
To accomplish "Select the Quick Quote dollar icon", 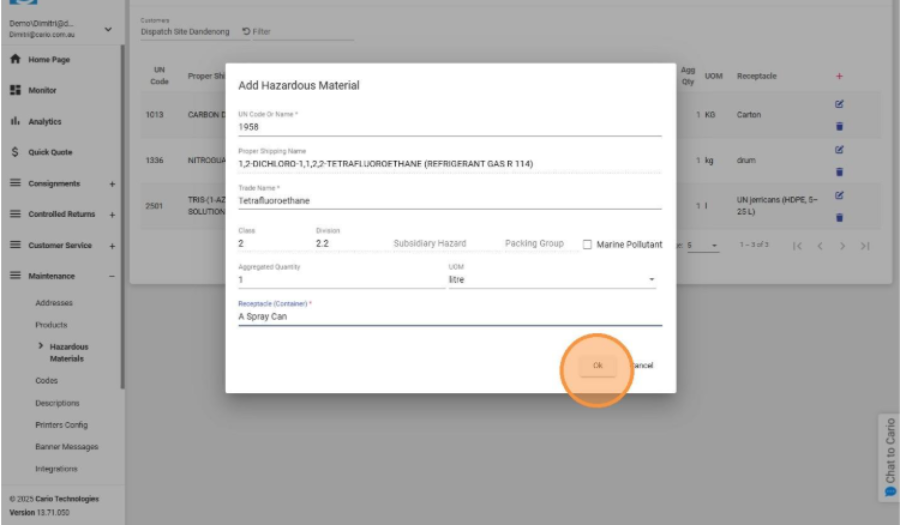I will coord(16,152).
